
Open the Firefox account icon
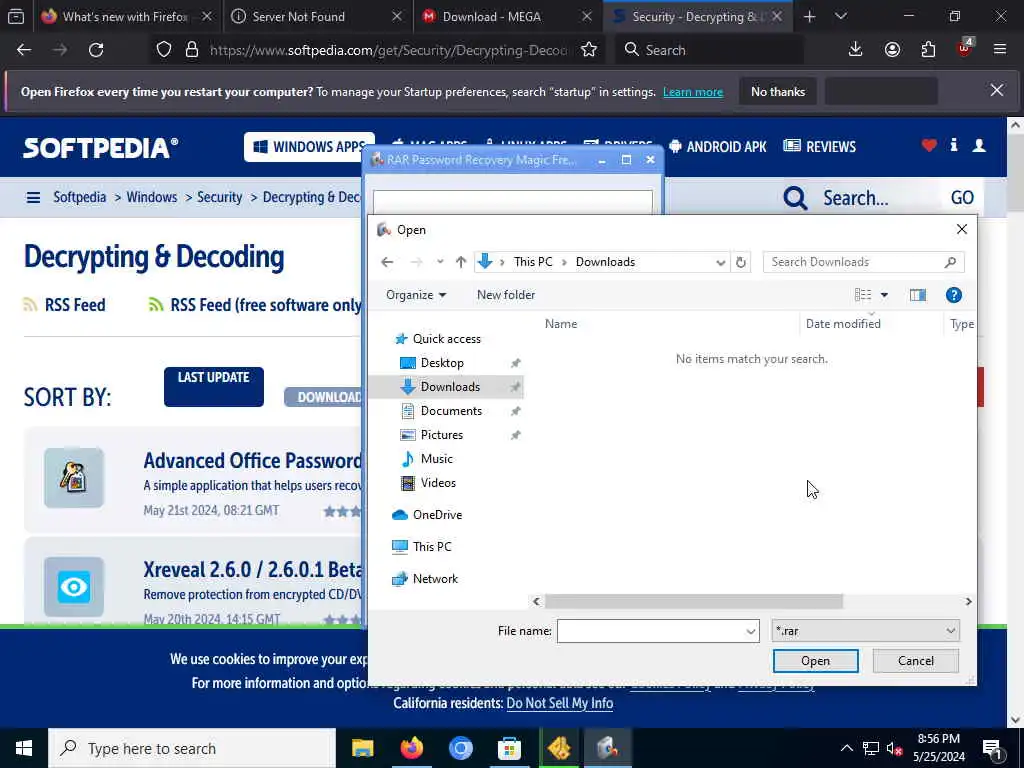click(x=892, y=50)
